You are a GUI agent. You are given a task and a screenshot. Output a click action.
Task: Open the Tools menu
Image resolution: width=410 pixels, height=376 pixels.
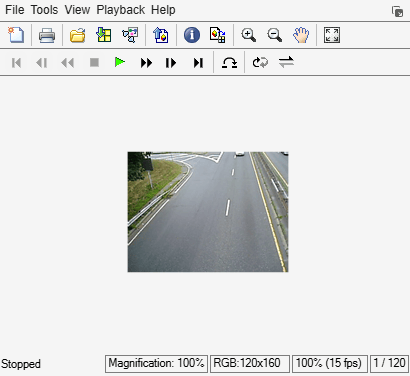(x=44, y=10)
